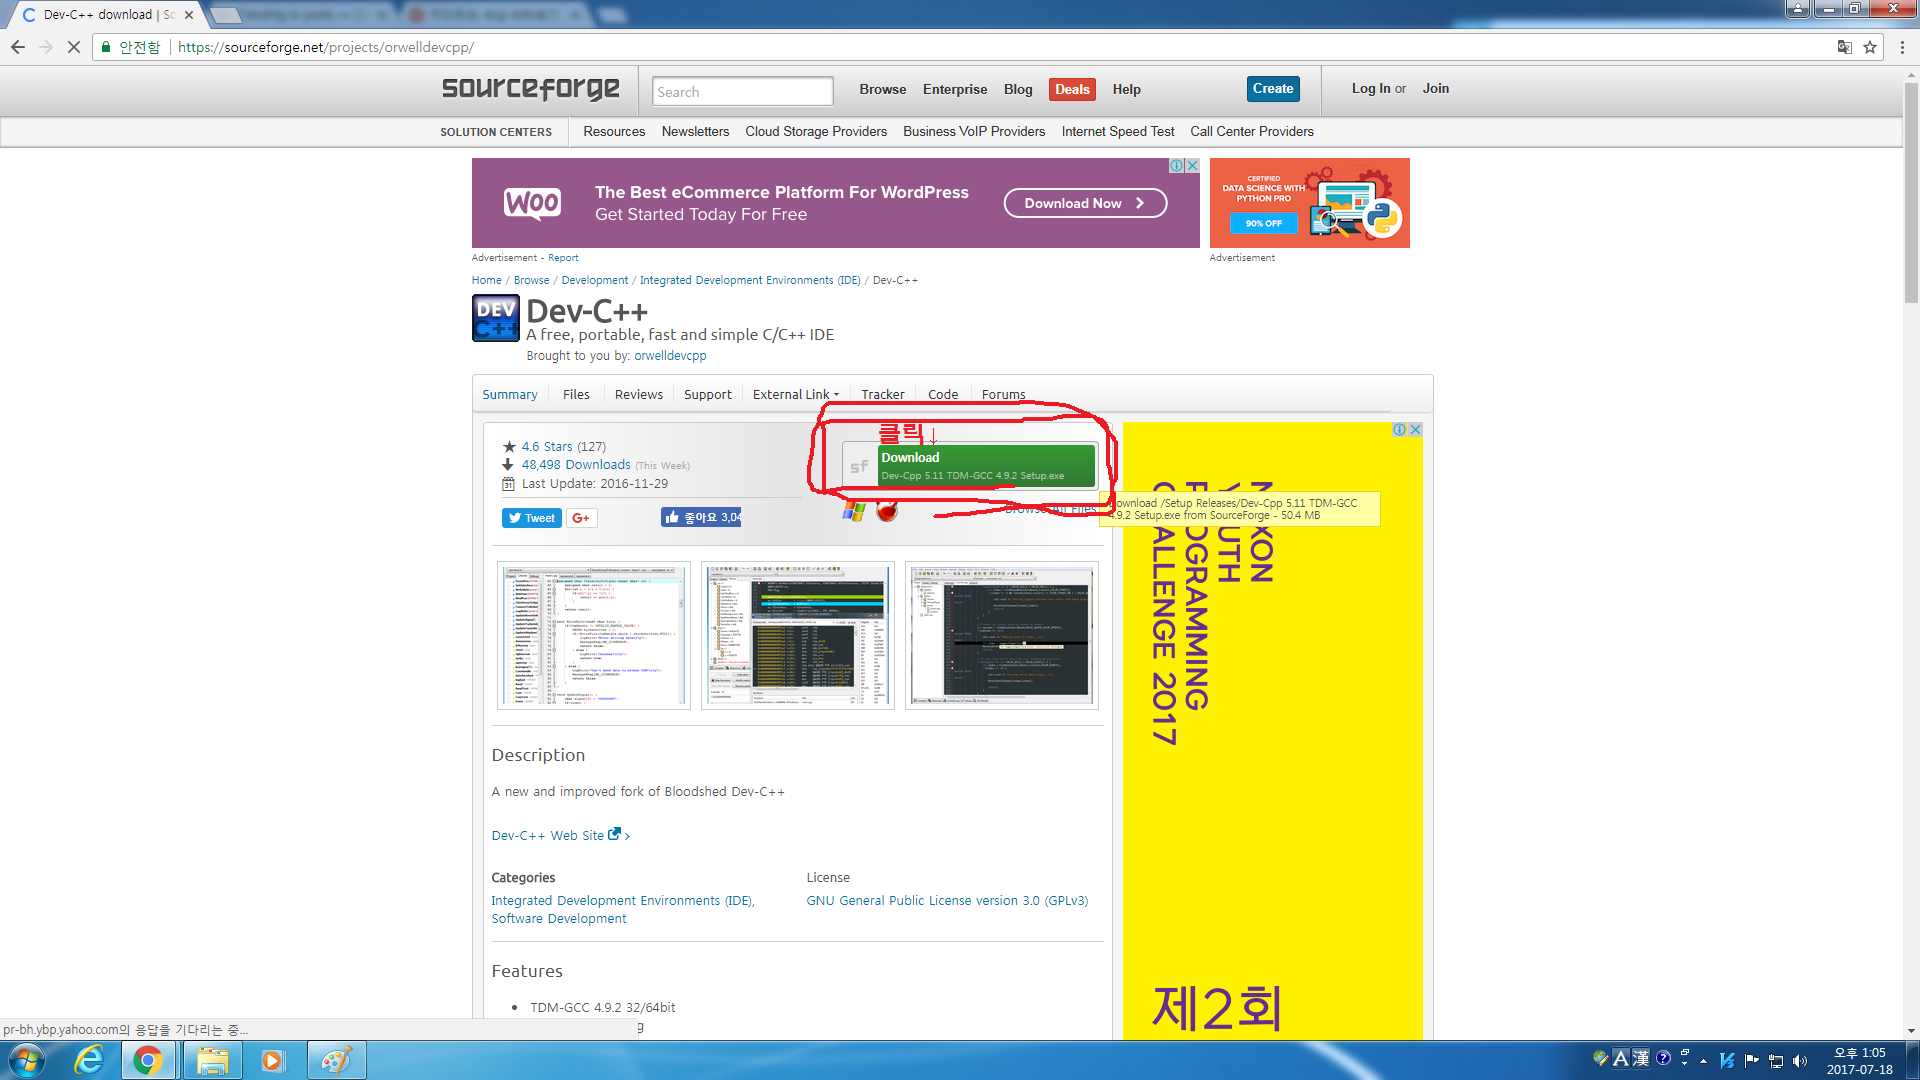Open File Explorer from the taskbar

coord(212,1060)
